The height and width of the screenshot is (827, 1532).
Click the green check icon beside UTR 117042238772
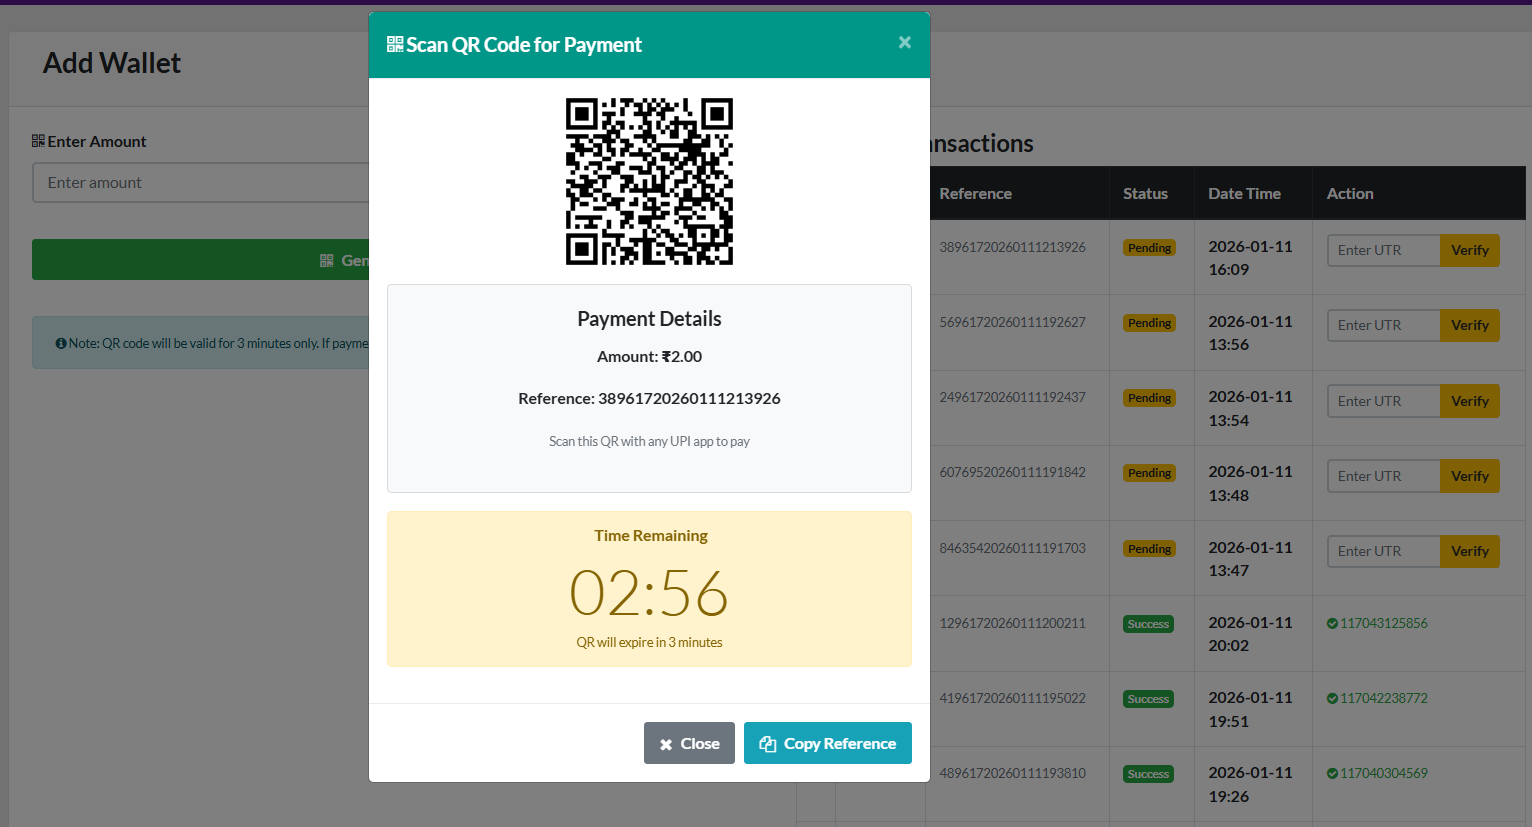(x=1332, y=698)
